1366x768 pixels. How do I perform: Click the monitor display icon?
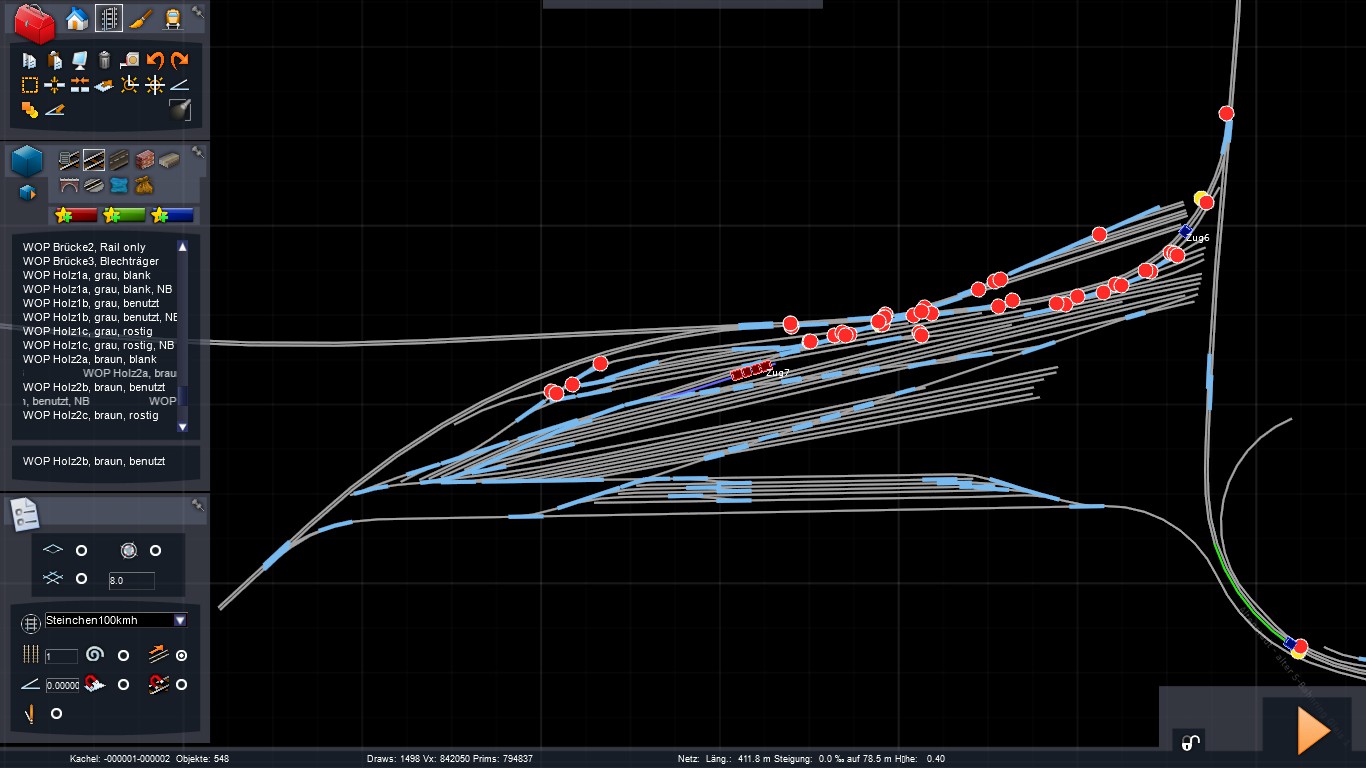click(x=80, y=61)
